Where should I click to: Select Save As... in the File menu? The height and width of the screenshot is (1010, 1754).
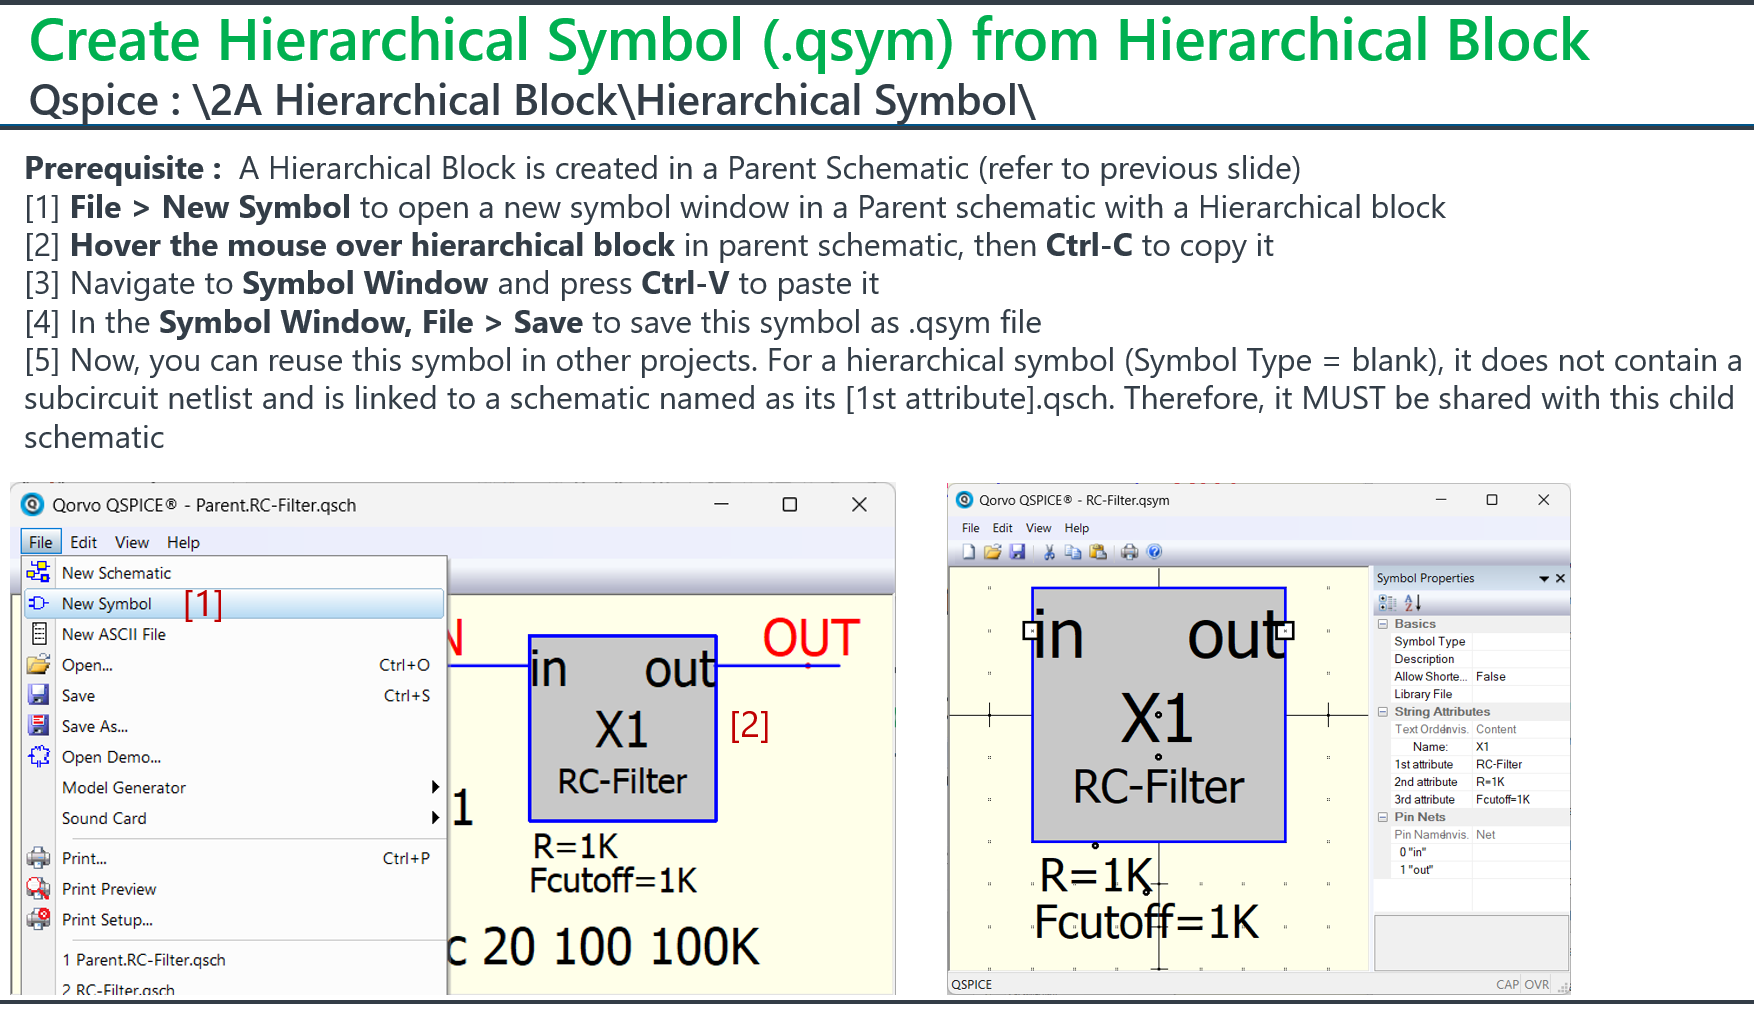coord(95,727)
